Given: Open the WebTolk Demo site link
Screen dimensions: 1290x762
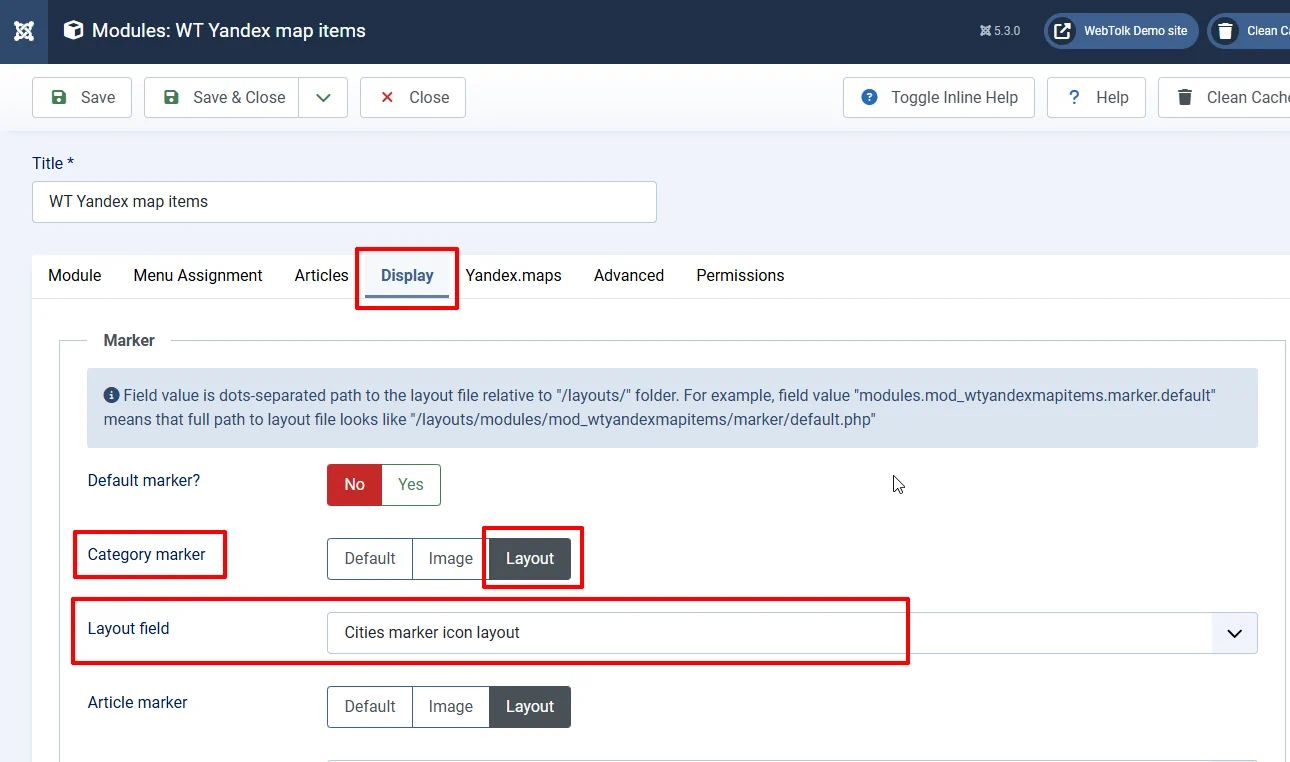Looking at the screenshot, I should 1121,31.
